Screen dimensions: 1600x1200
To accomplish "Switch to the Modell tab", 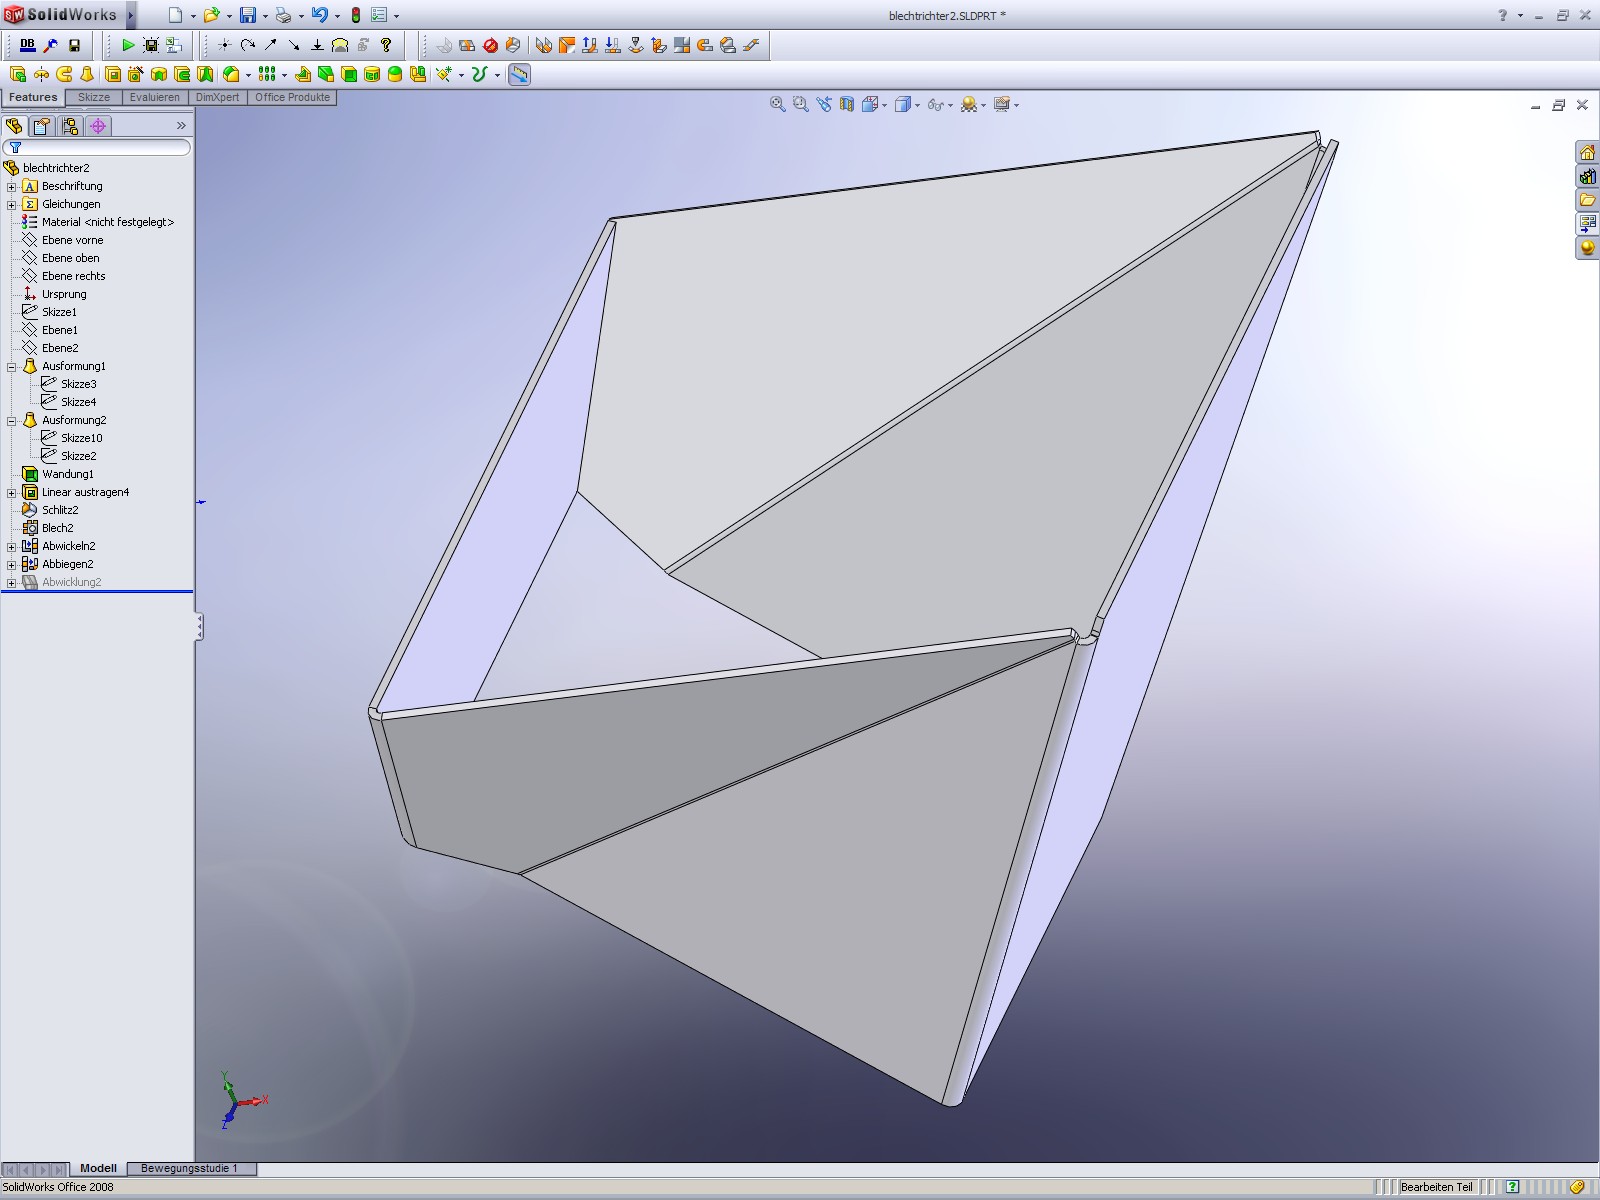I will coord(98,1168).
